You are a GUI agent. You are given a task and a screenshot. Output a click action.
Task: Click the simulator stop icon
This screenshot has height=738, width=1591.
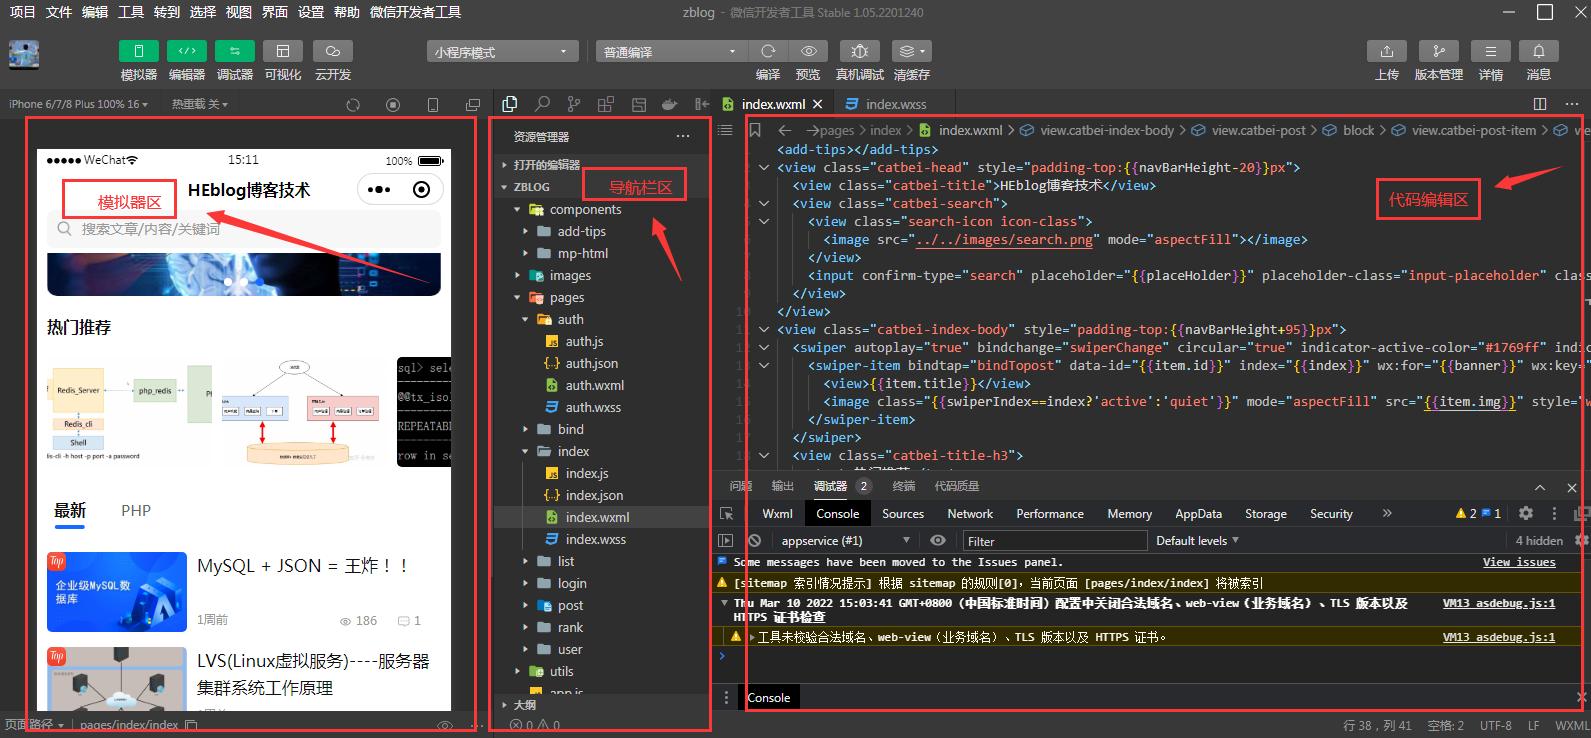(x=393, y=105)
